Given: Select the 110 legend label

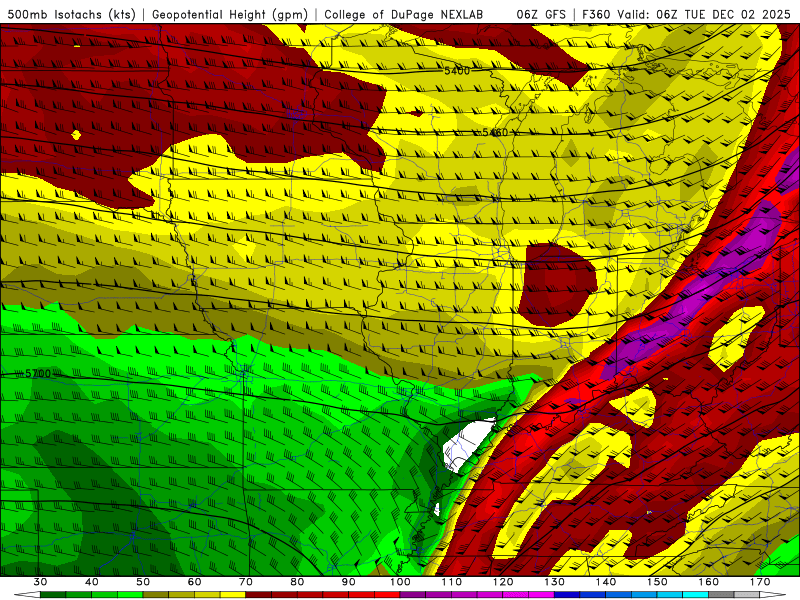Looking at the screenshot, I should coord(452,582).
